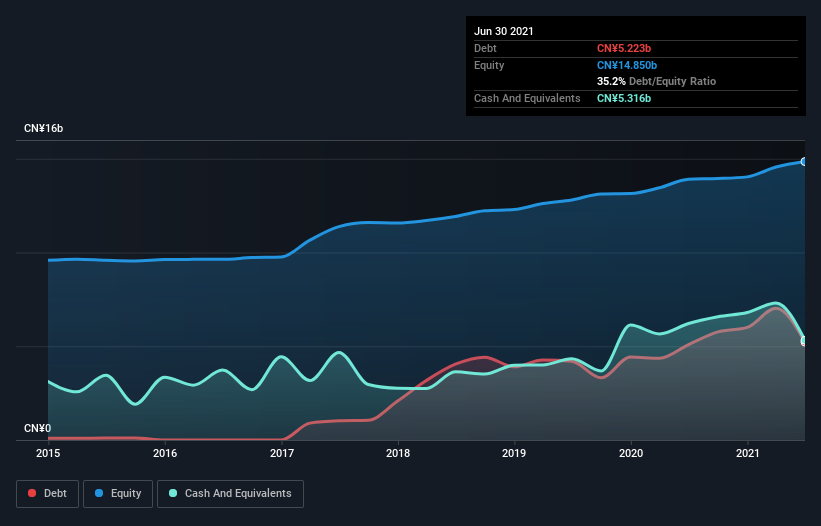
Task: Click the CN¥0 y-axis label
Action: tap(37, 428)
